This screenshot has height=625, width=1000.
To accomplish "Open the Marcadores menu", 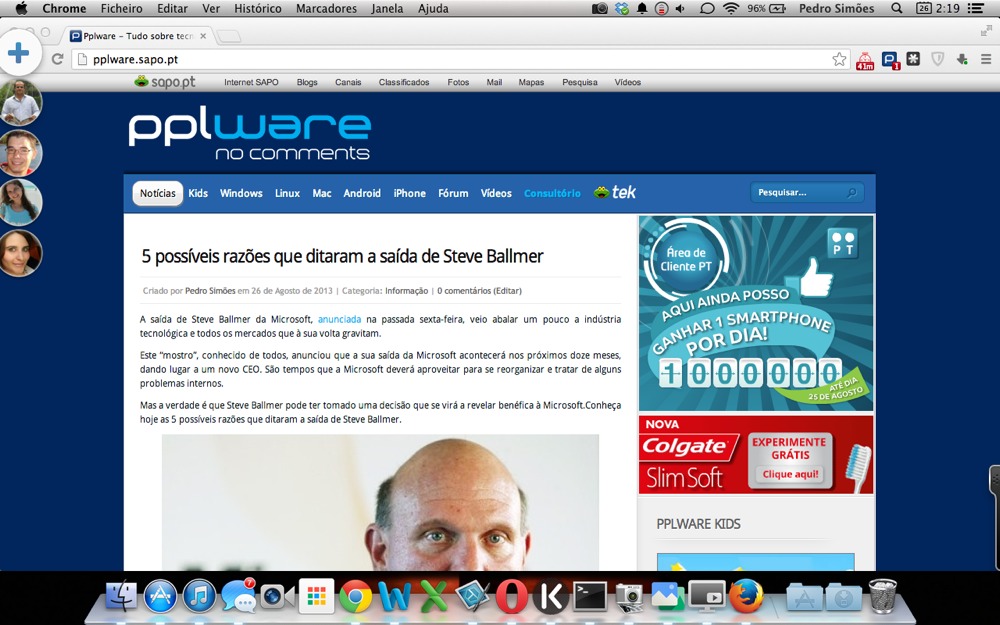I will tap(327, 8).
